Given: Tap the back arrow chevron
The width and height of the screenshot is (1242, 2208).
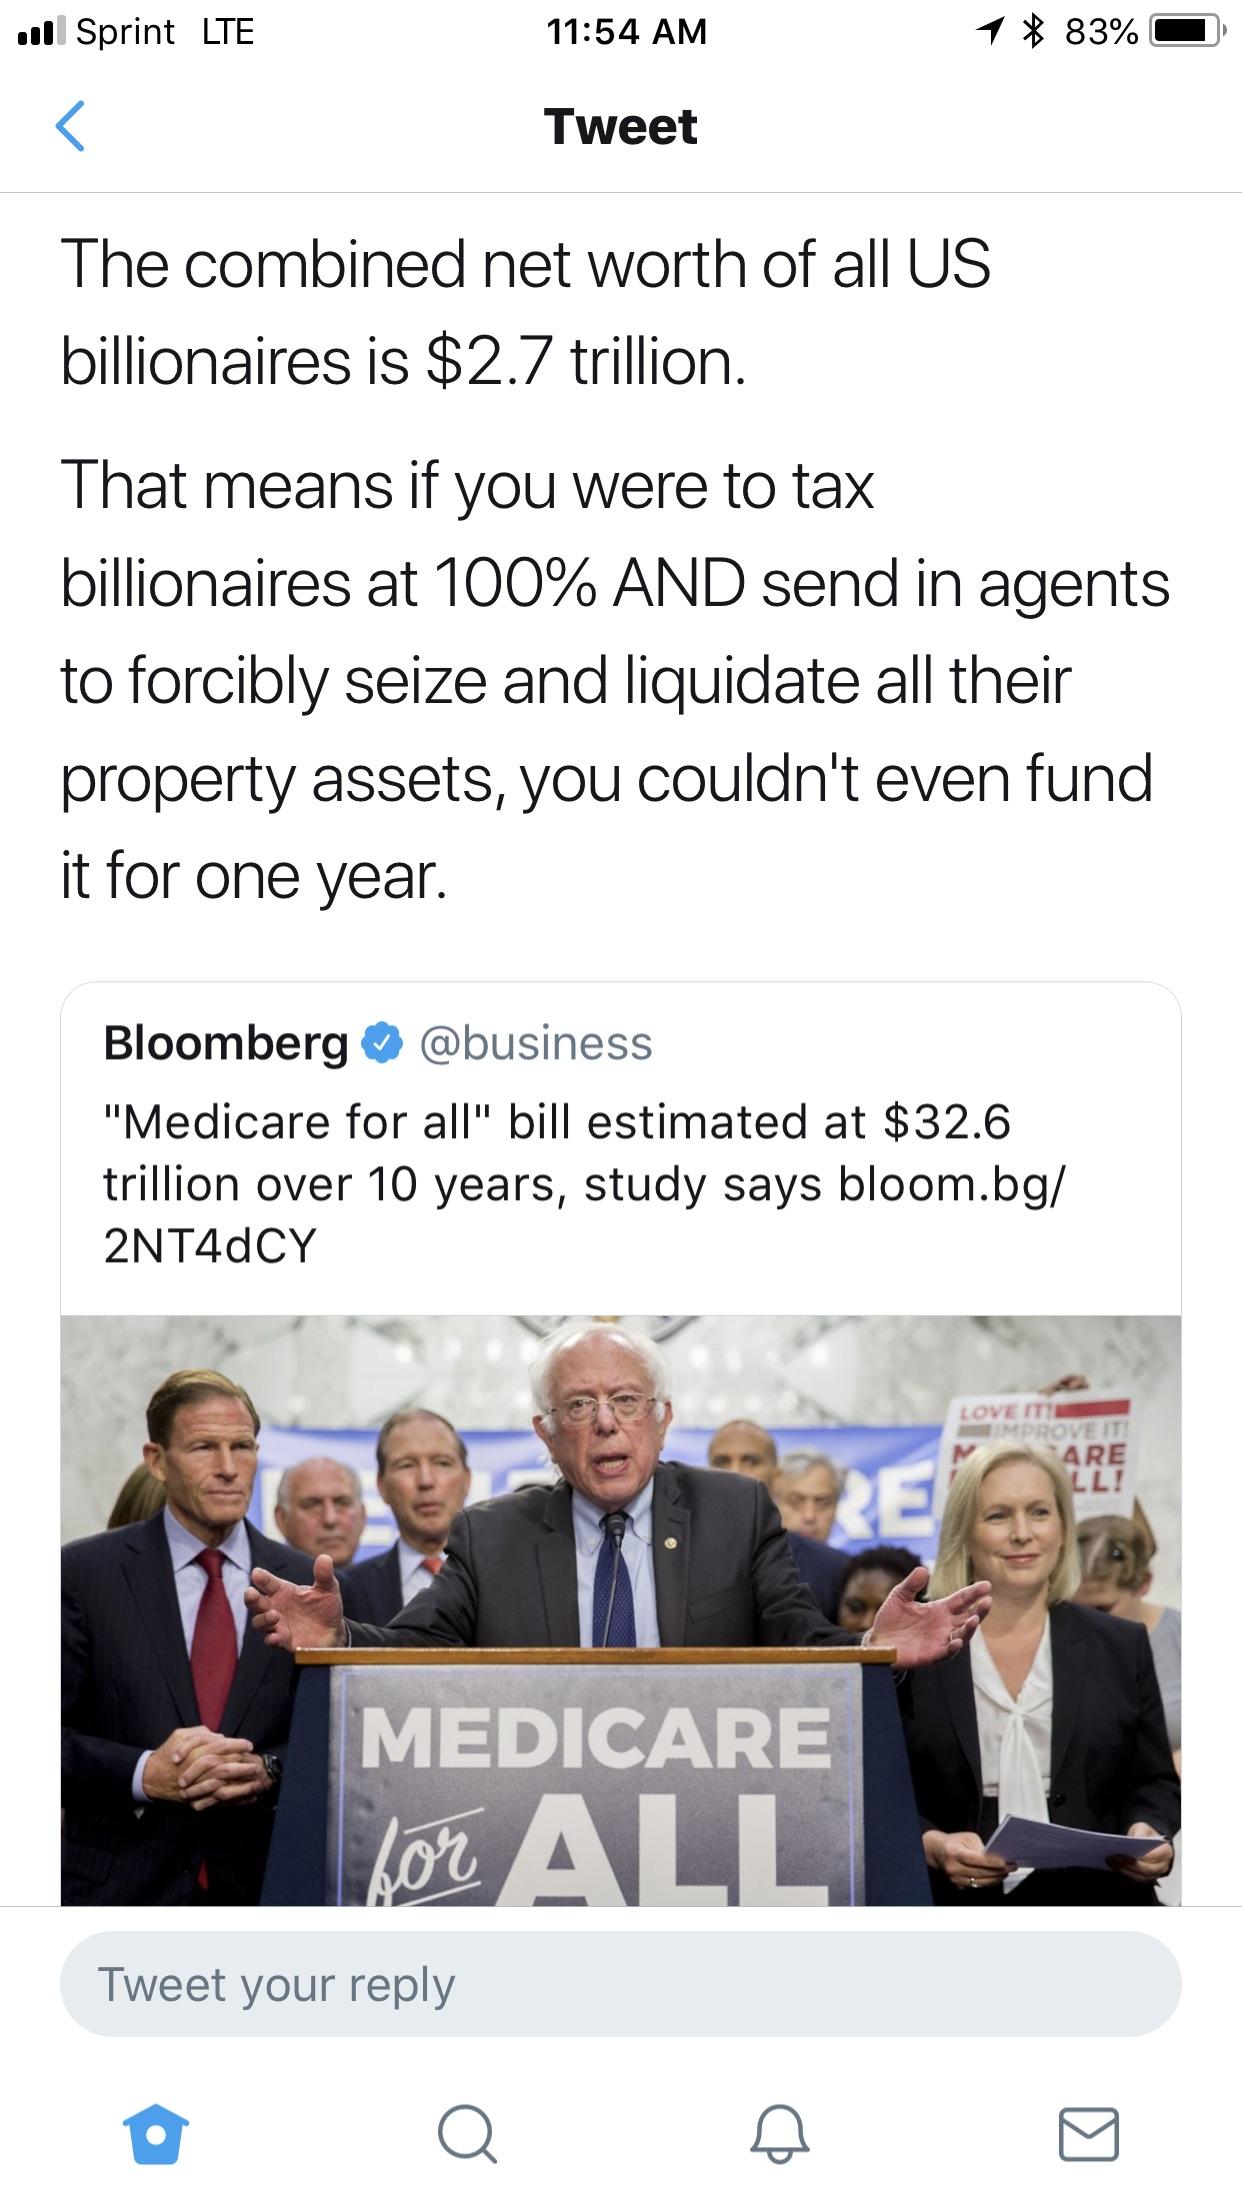Looking at the screenshot, I should click(x=70, y=126).
